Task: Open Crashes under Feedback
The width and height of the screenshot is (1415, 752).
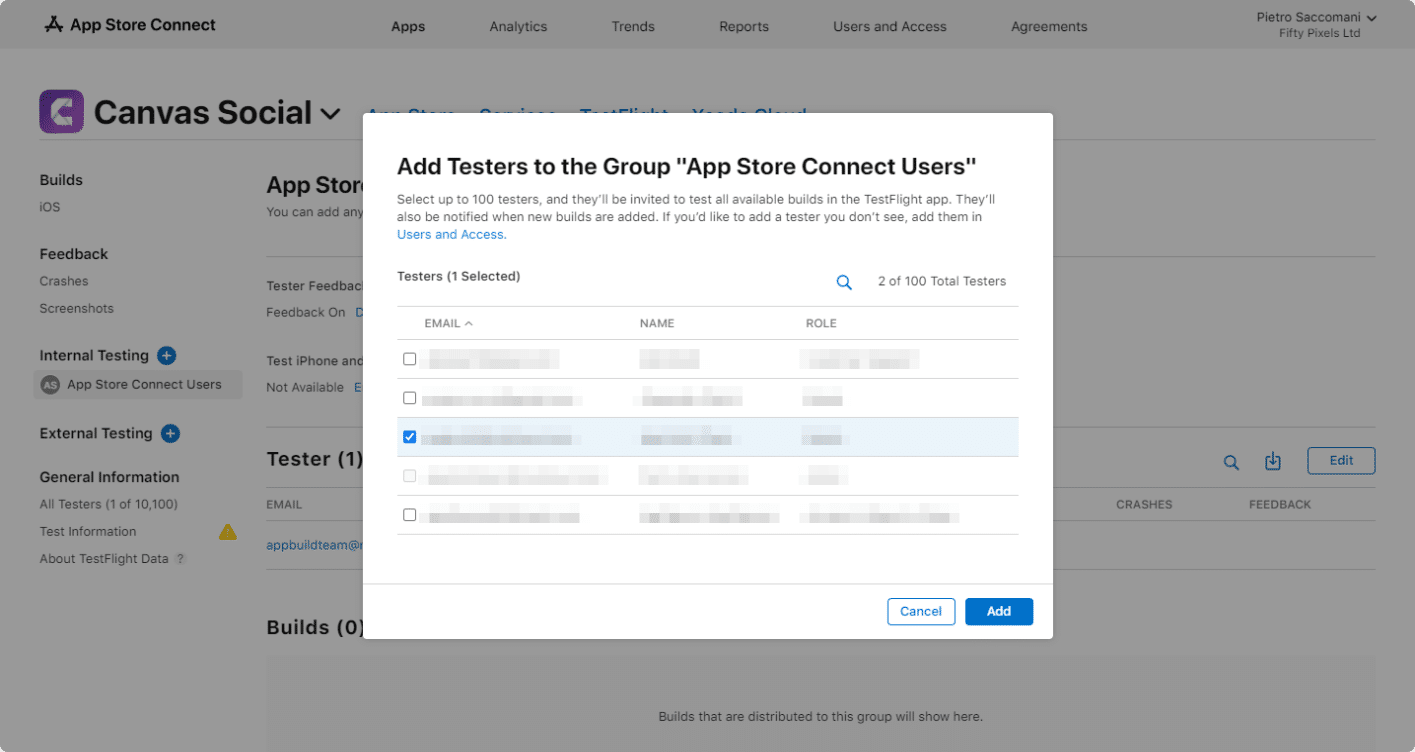Action: [64, 282]
